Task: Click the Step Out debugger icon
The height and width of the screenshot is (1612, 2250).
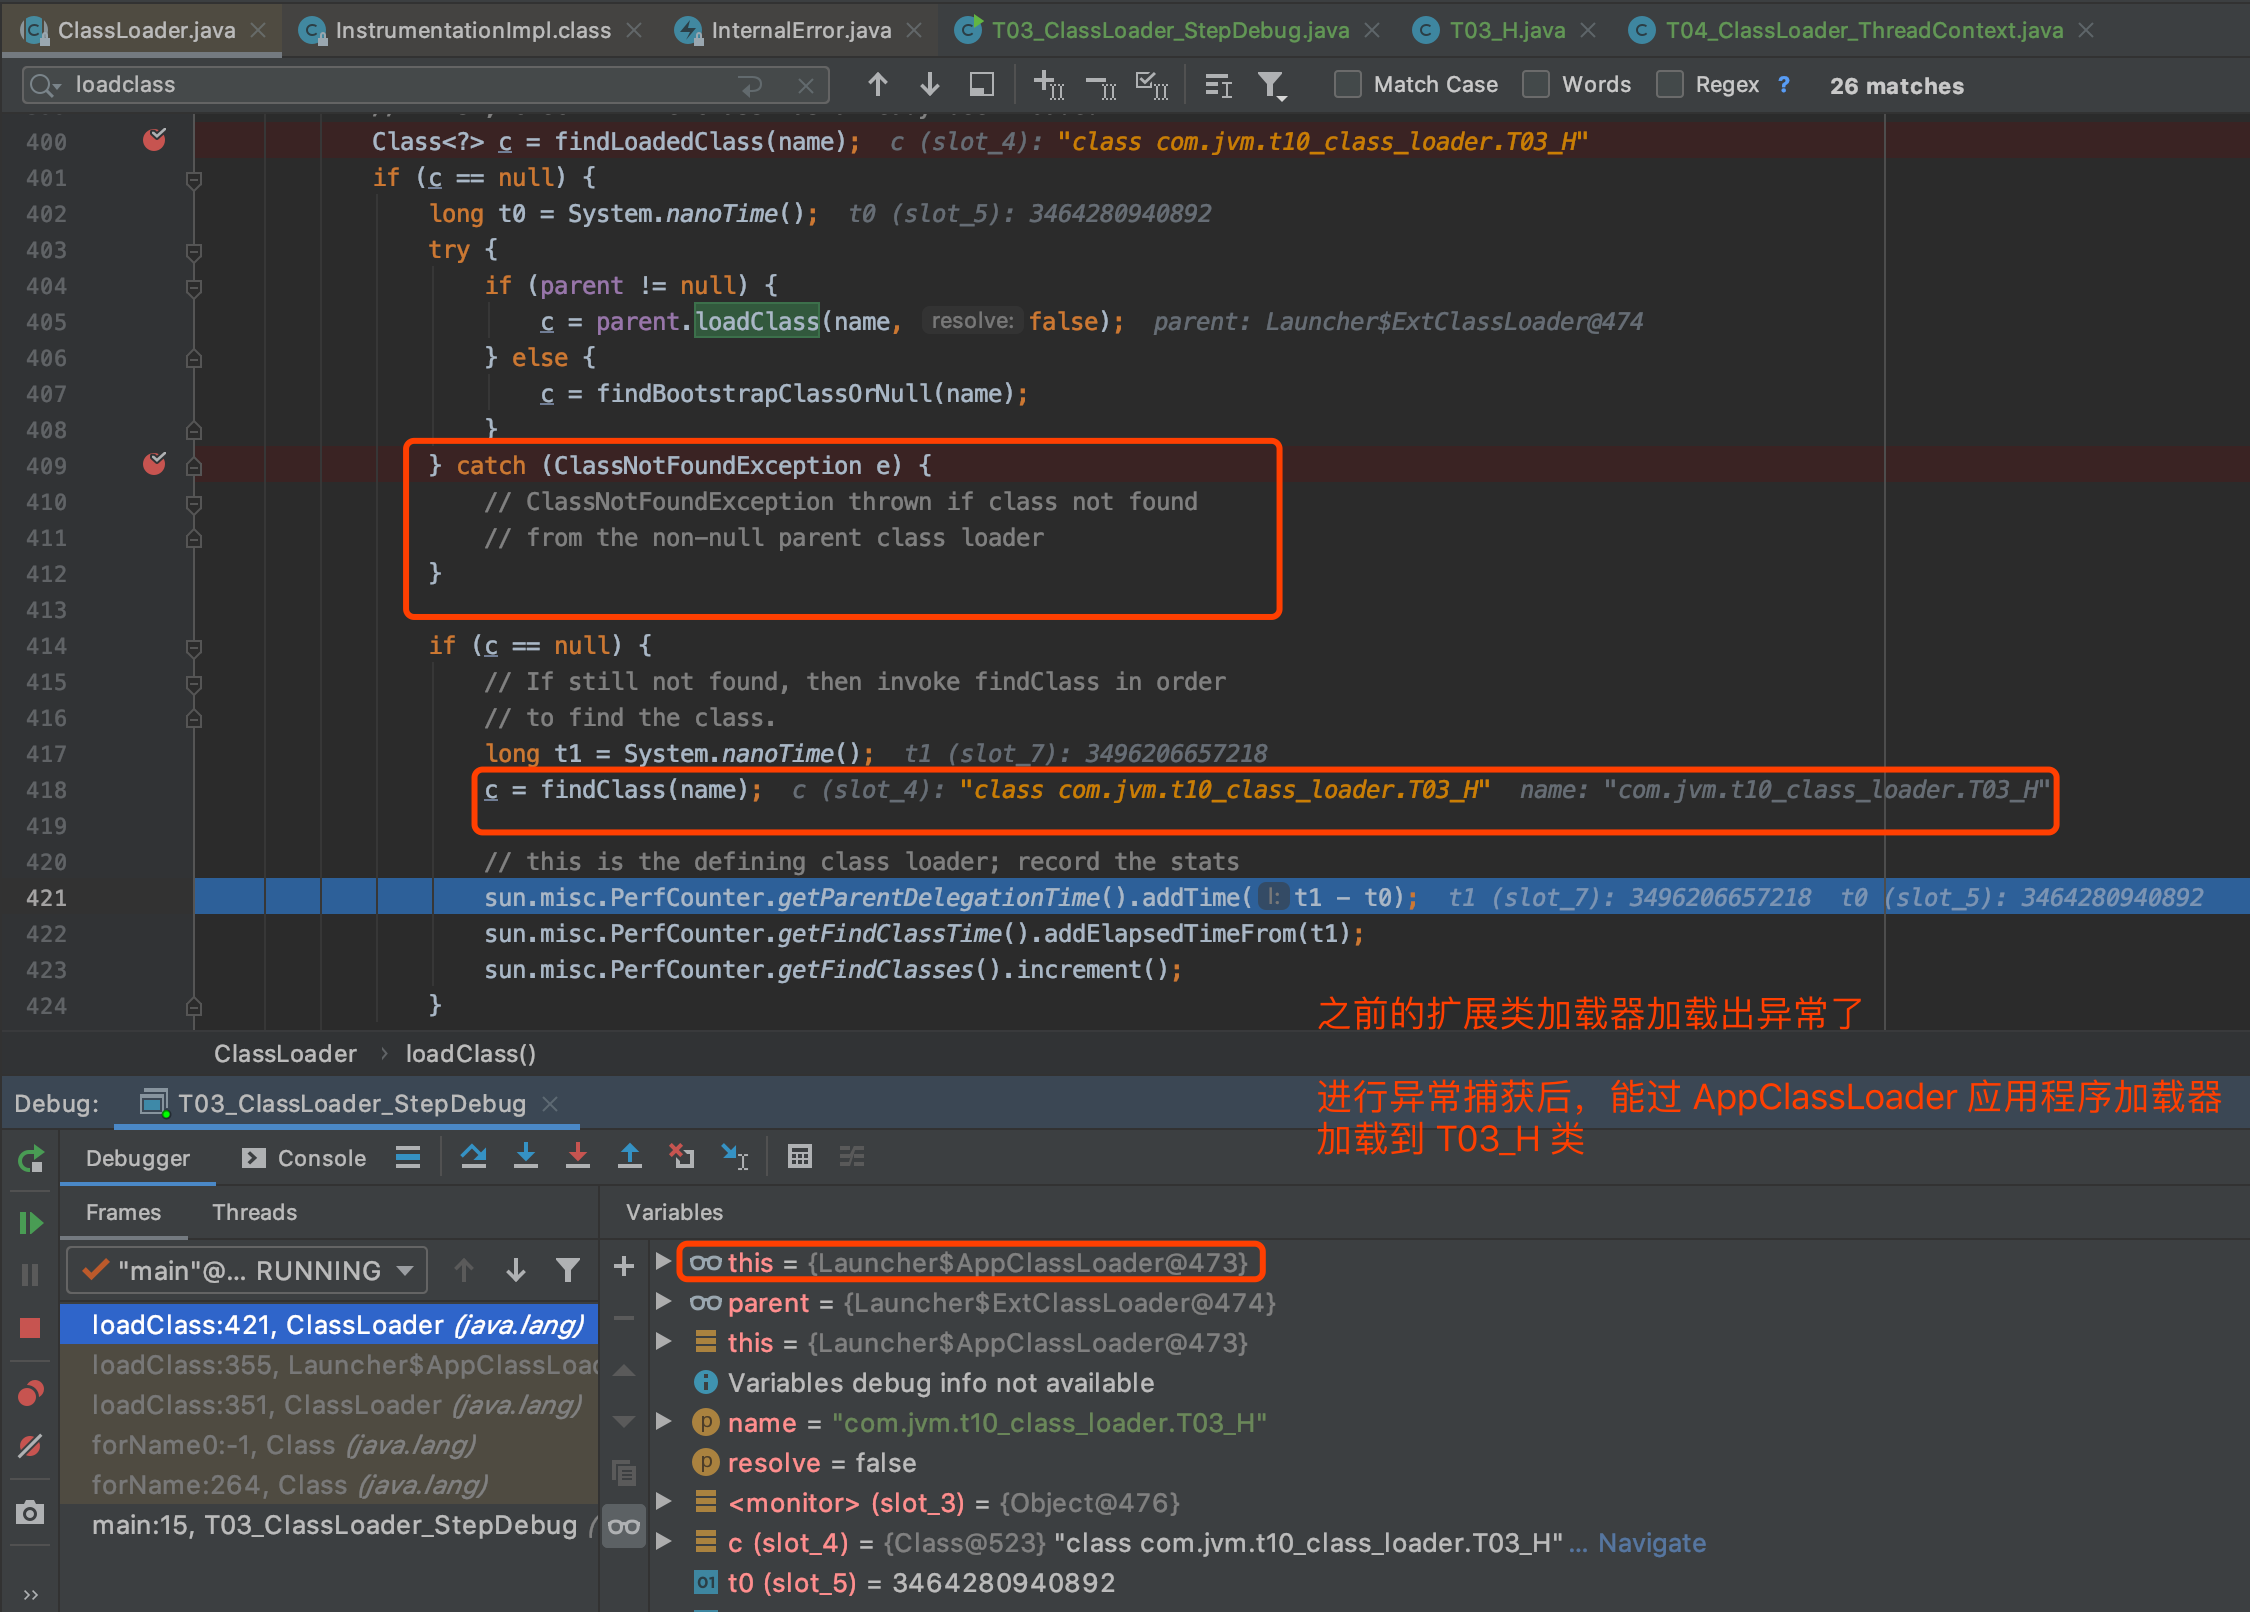Action: coord(629,1157)
